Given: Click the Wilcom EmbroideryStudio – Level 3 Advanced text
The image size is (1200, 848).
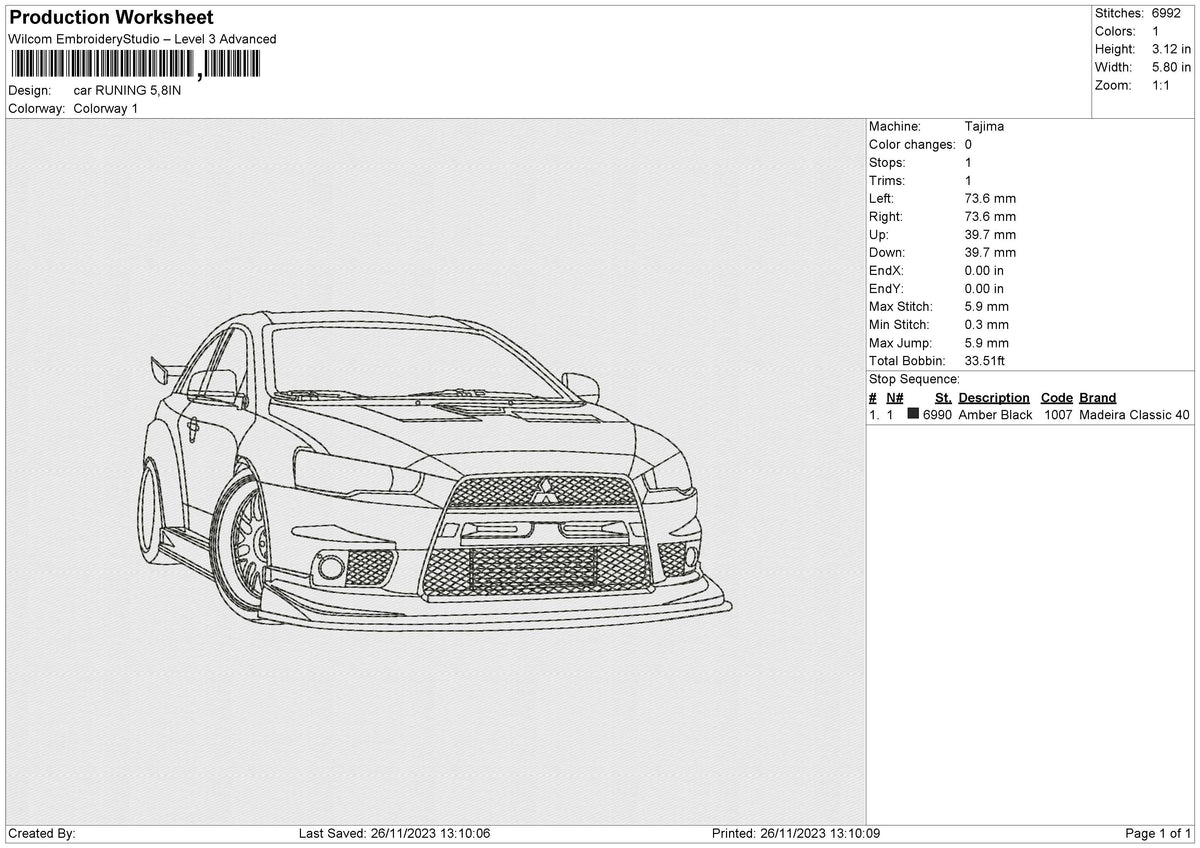Looking at the screenshot, I should pos(142,39).
